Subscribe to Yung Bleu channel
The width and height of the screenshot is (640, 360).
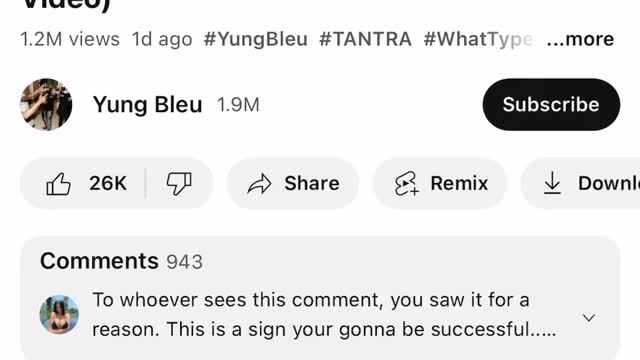551,104
